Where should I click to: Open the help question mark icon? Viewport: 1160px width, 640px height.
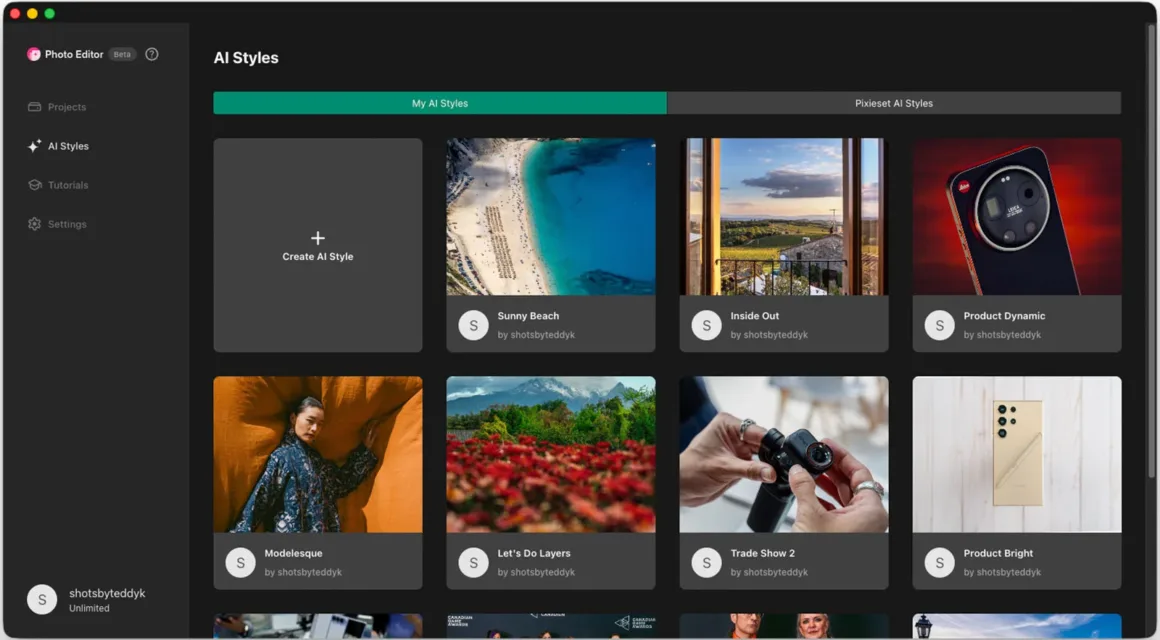coord(152,54)
